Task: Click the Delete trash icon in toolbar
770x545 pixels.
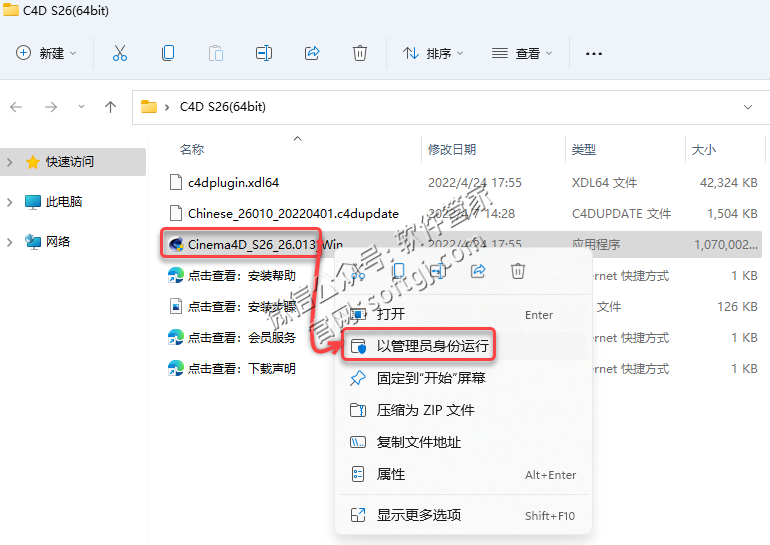Action: coord(360,53)
